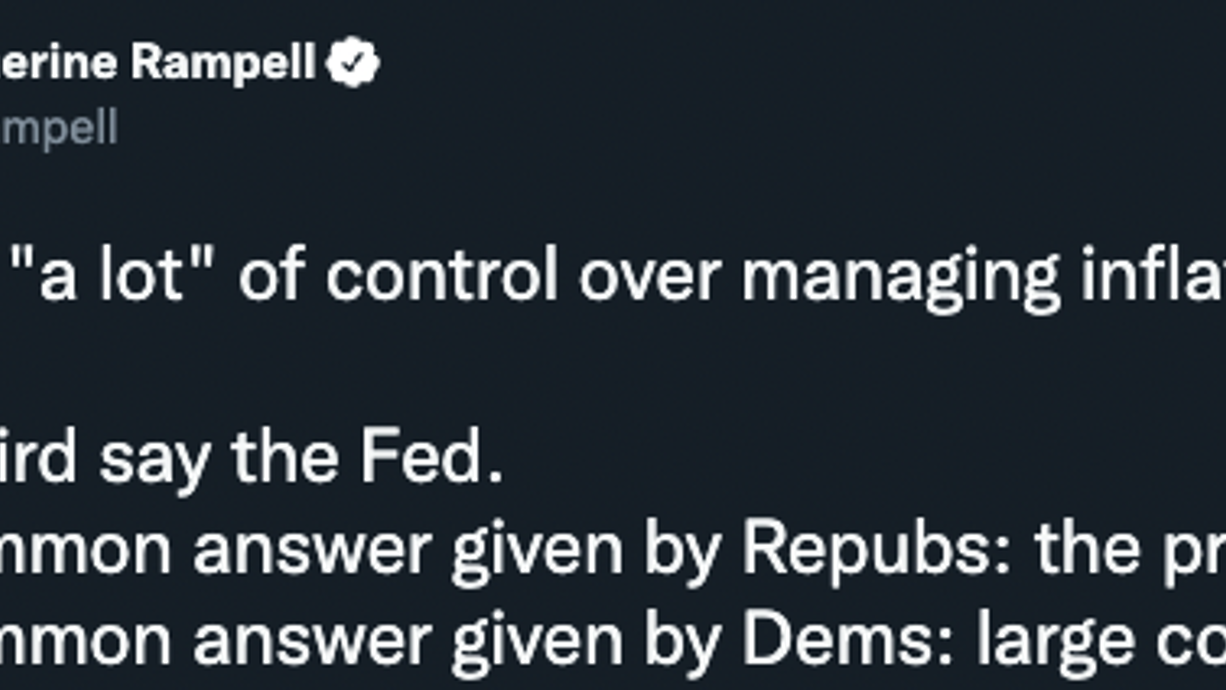This screenshot has width=1226, height=690.
Task: Click the tweet line about managing inflation
Action: pyautogui.click(x=613, y=274)
